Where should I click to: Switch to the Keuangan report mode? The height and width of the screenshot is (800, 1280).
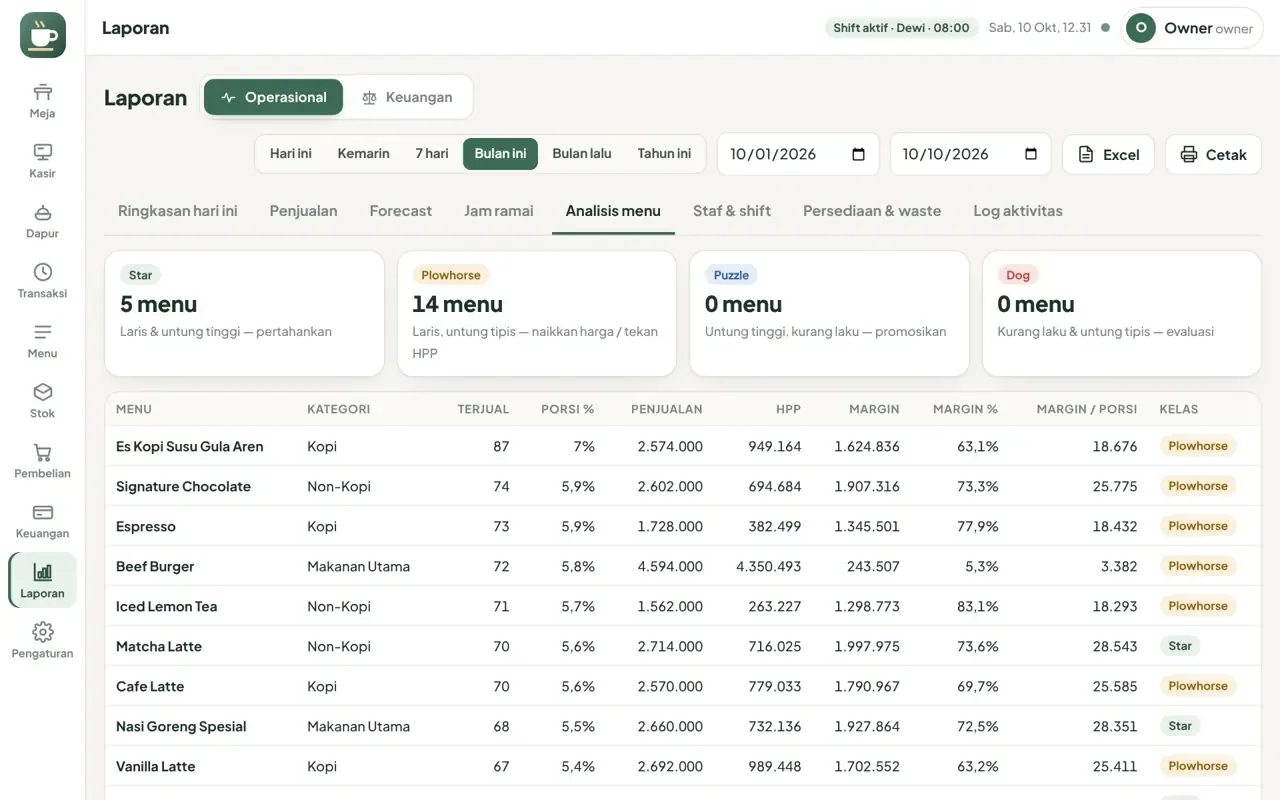[407, 97]
